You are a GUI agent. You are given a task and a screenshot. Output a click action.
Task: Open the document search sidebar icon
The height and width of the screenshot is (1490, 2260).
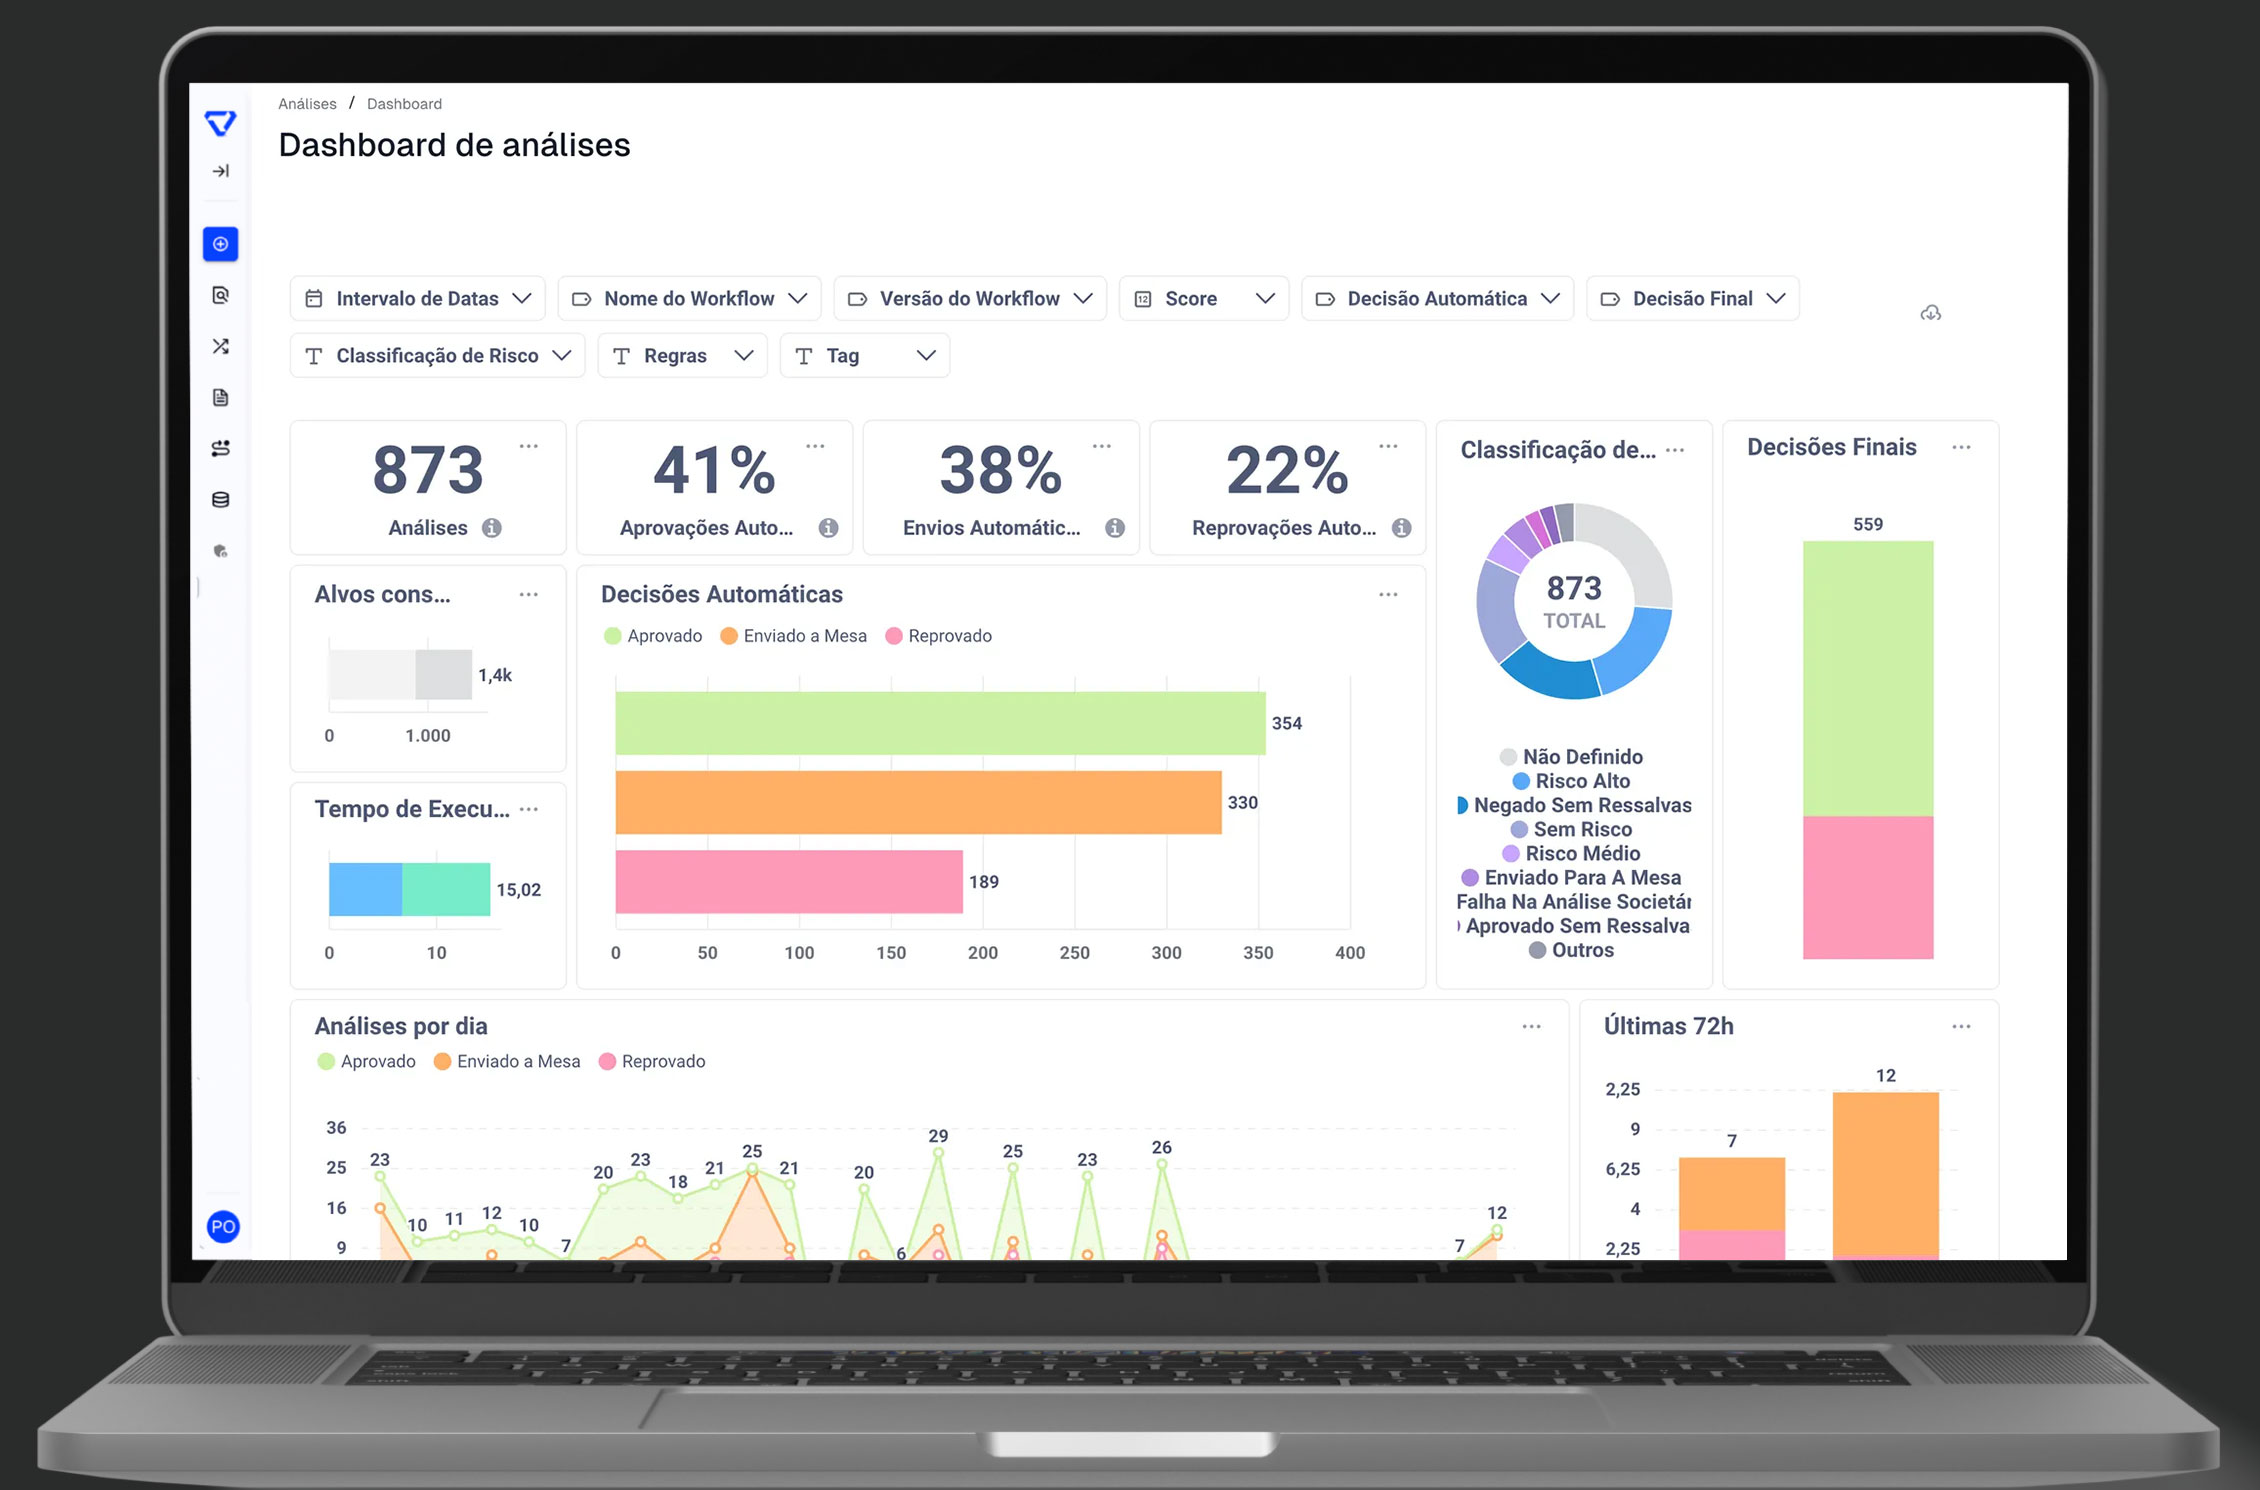click(221, 295)
